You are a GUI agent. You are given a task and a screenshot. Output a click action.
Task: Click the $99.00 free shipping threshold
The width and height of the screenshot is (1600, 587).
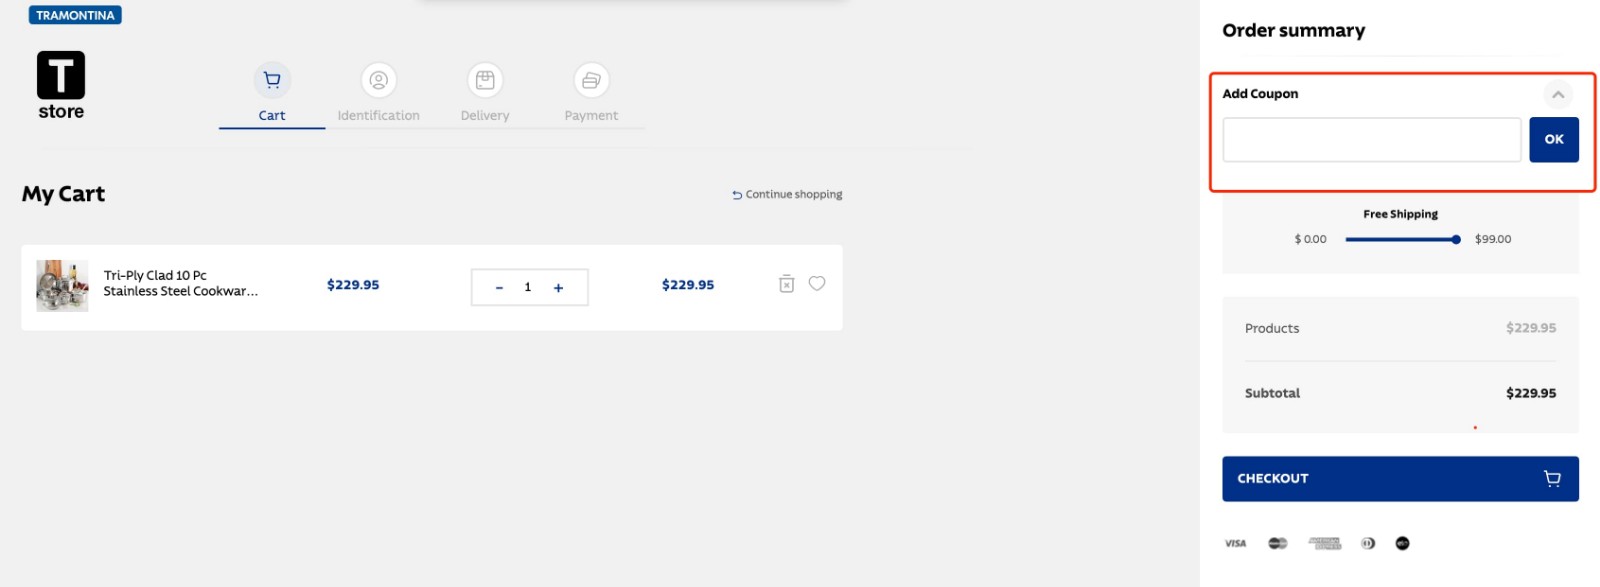coord(1493,239)
